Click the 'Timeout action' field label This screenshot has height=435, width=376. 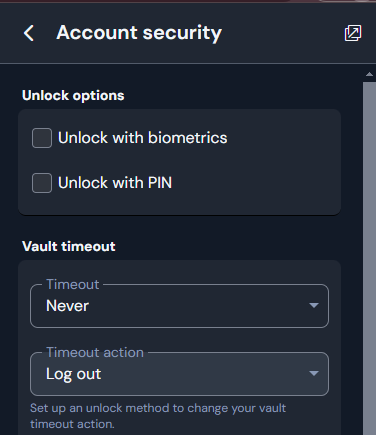tap(95, 352)
